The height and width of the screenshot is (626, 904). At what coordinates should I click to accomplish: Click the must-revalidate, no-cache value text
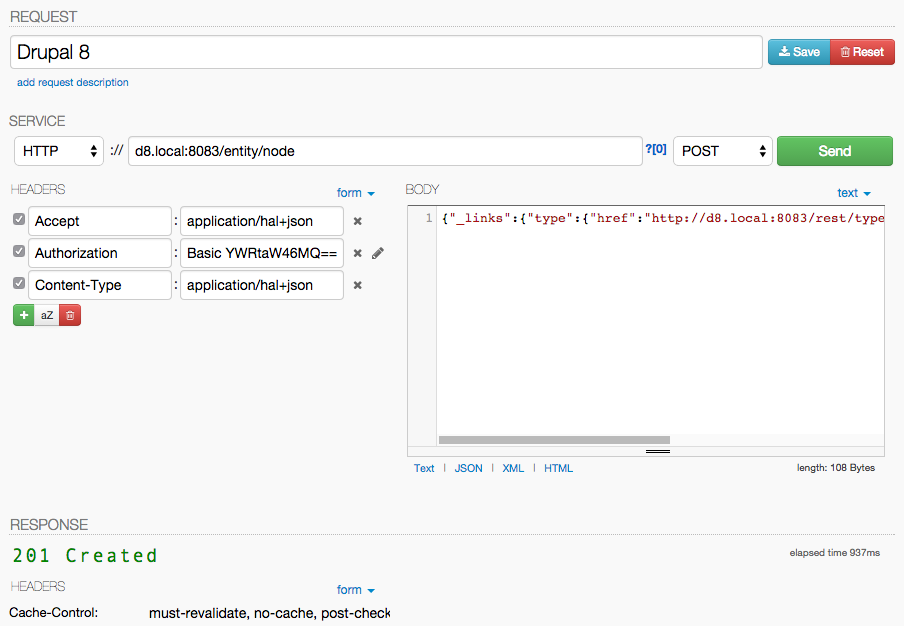click(x=269, y=613)
